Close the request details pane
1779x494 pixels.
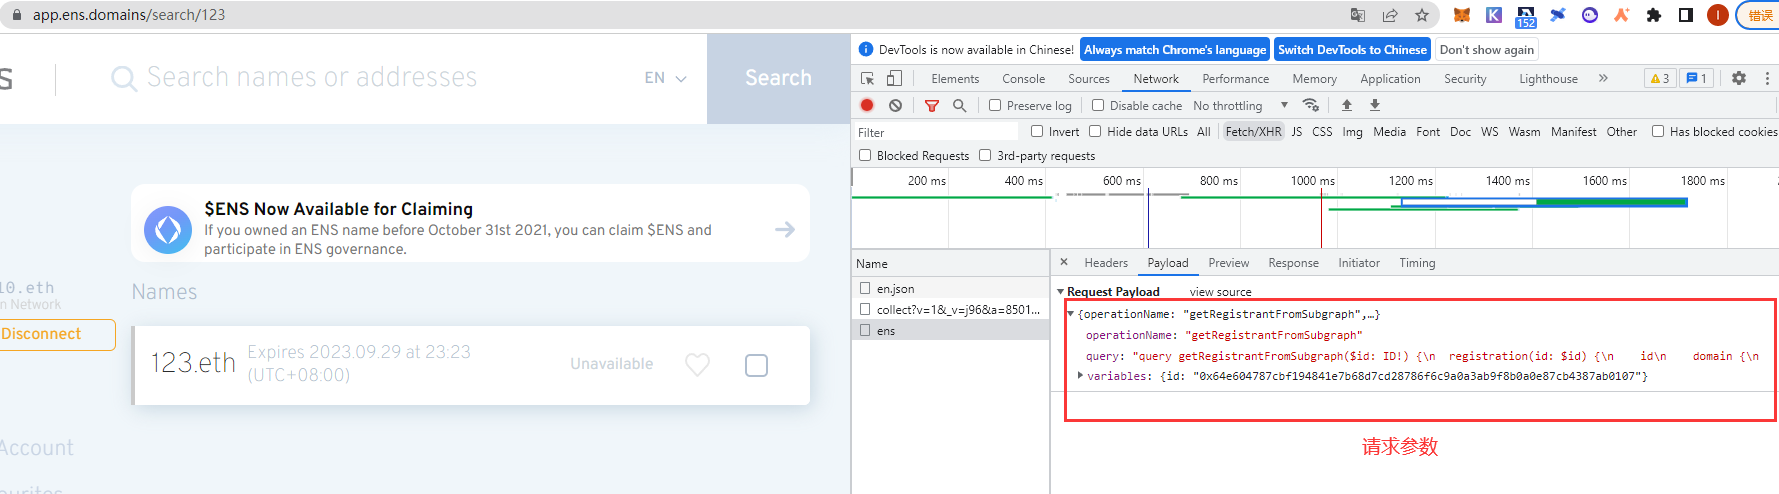pos(1063,262)
